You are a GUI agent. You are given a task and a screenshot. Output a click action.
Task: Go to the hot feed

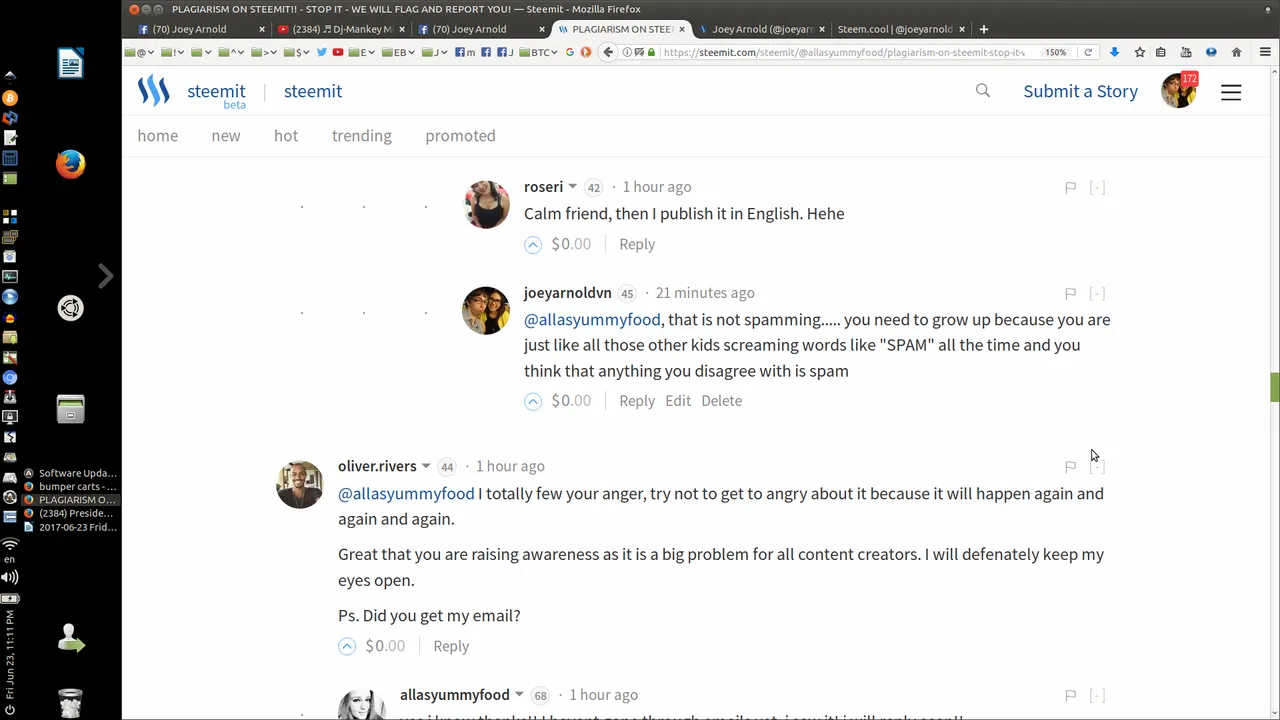[x=286, y=136]
